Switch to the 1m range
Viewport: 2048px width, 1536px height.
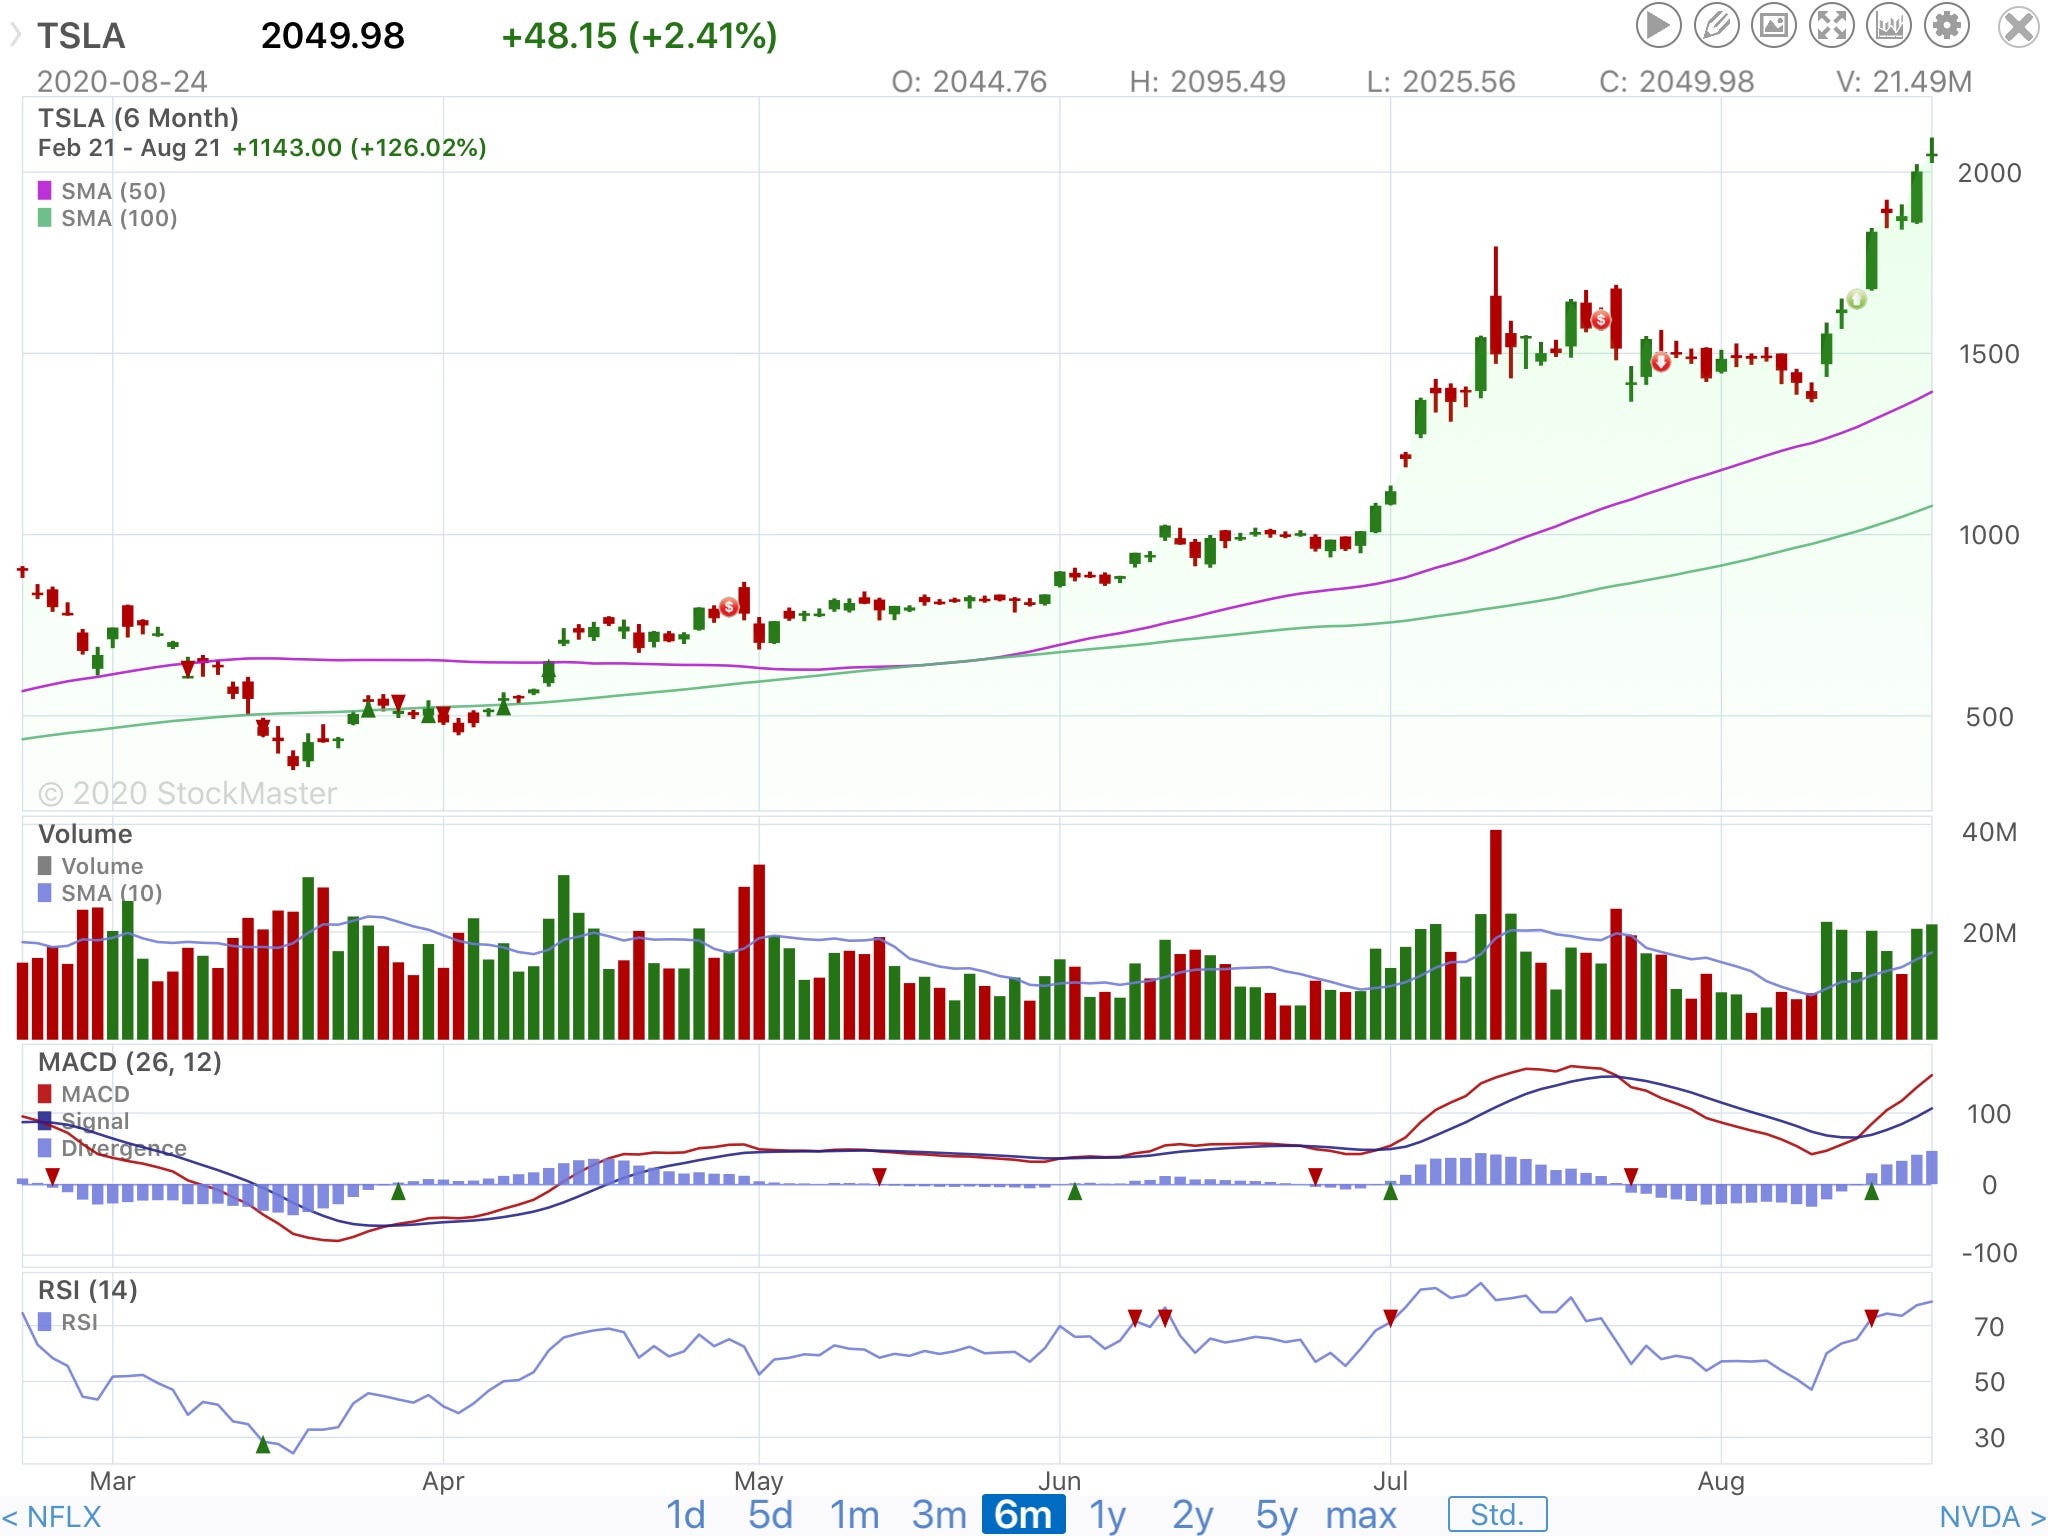(854, 1514)
